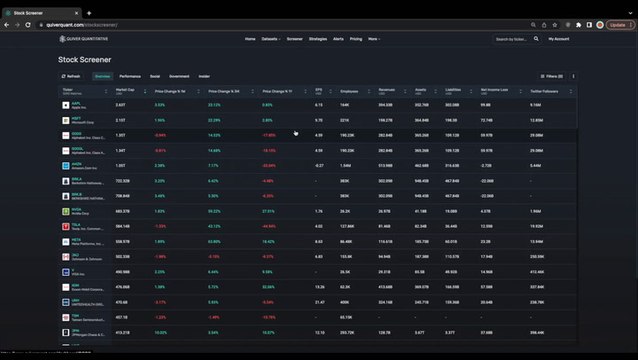Click the Apple company logo icon
The height and width of the screenshot is (360, 638).
click(x=66, y=105)
